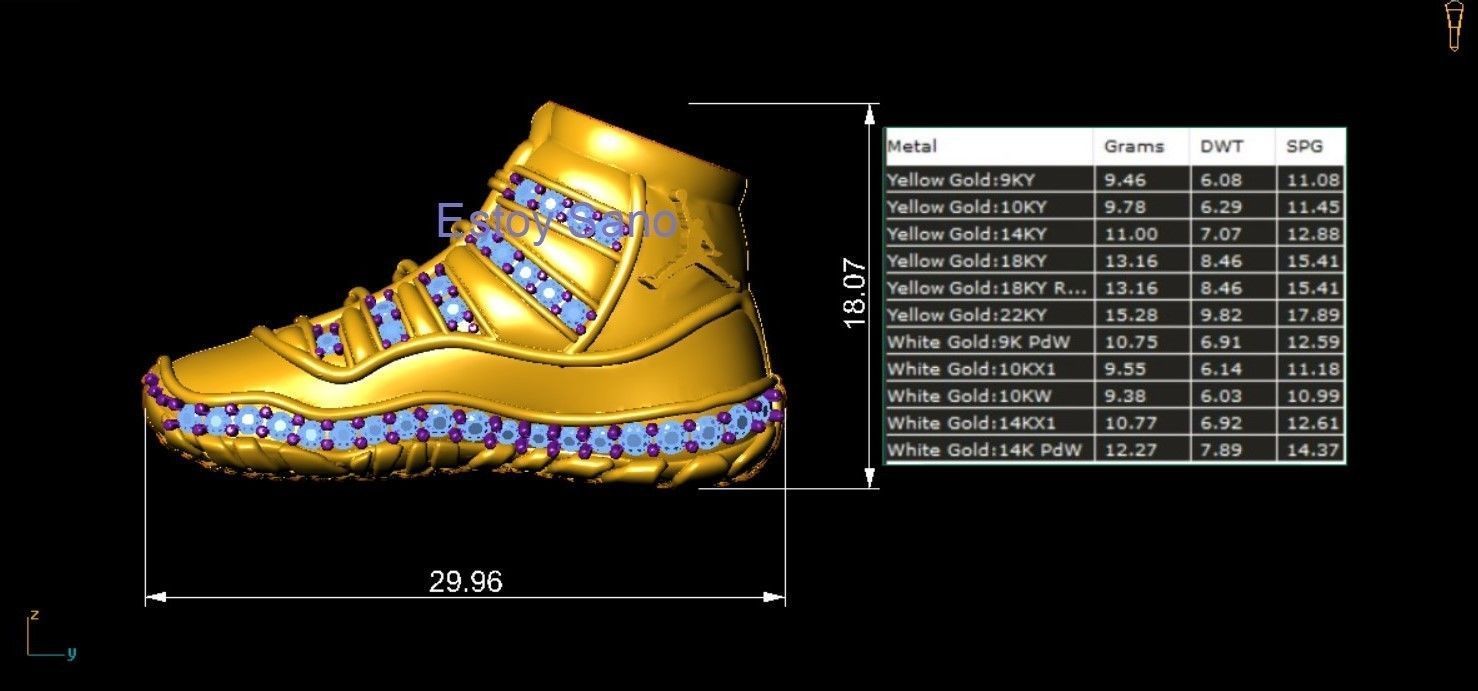Click the 12.61 SPG value
Image resolution: width=1478 pixels, height=691 pixels.
[x=1312, y=423]
